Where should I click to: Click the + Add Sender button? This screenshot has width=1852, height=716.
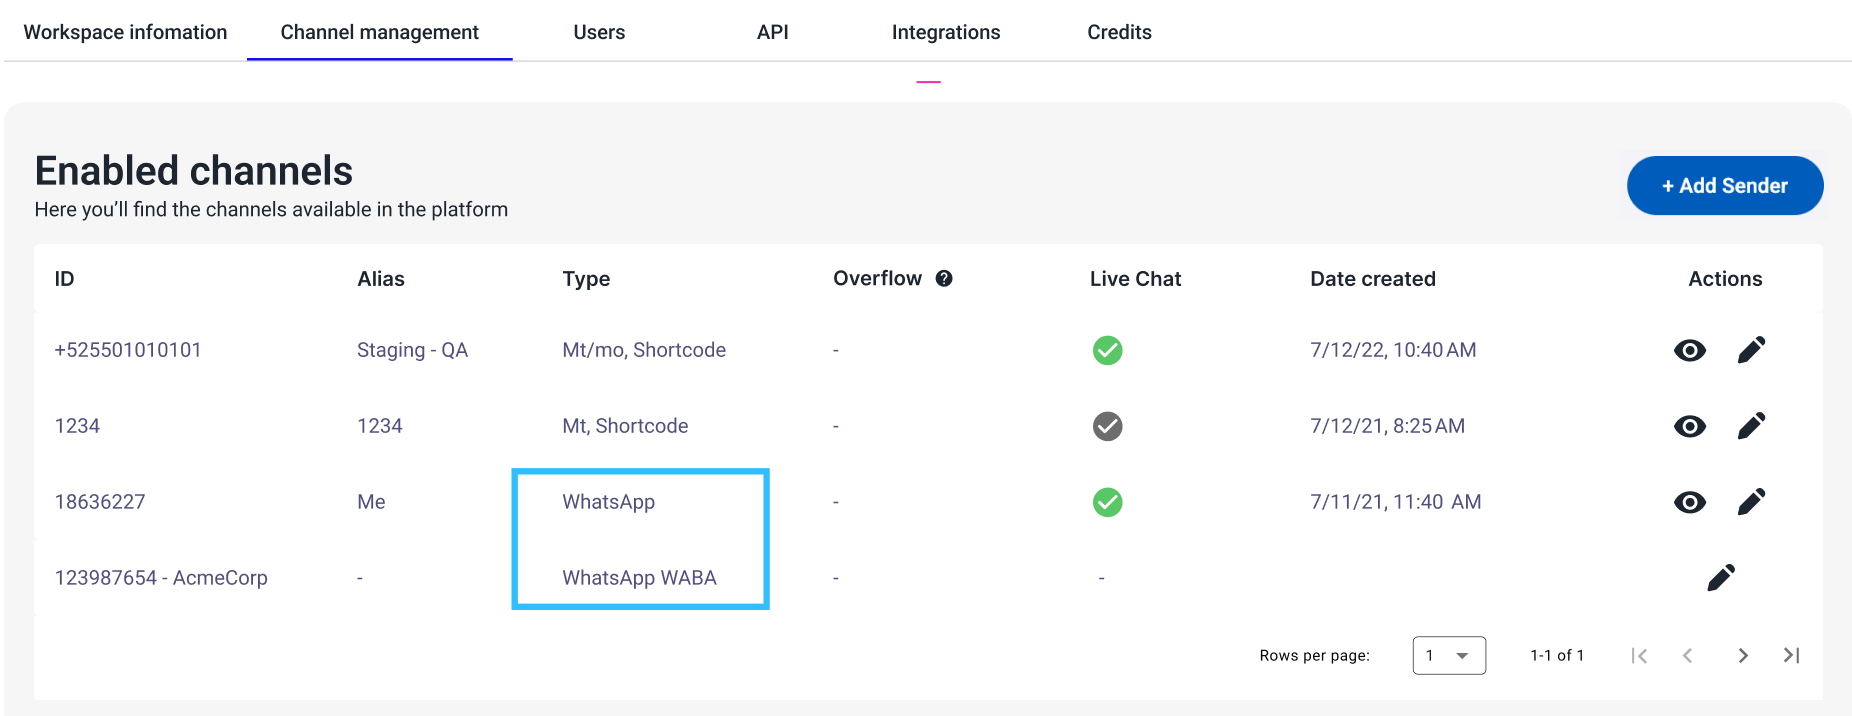point(1725,186)
